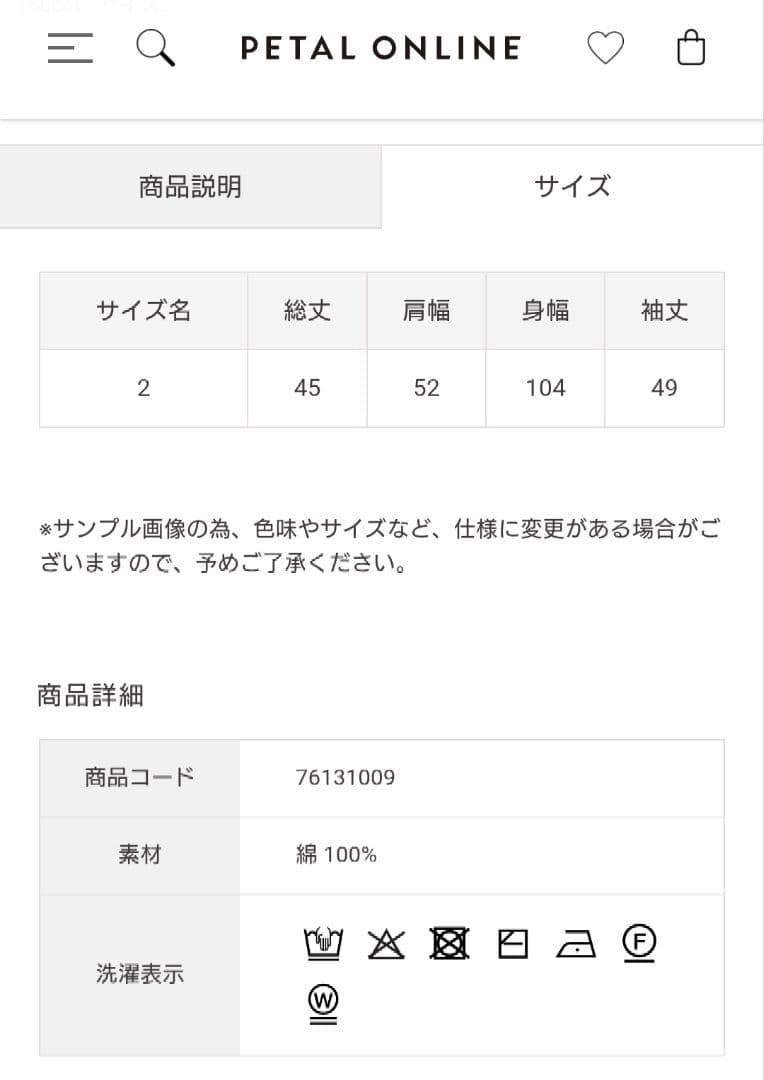
Task: Click the 綿 100% material value
Action: [x=336, y=855]
